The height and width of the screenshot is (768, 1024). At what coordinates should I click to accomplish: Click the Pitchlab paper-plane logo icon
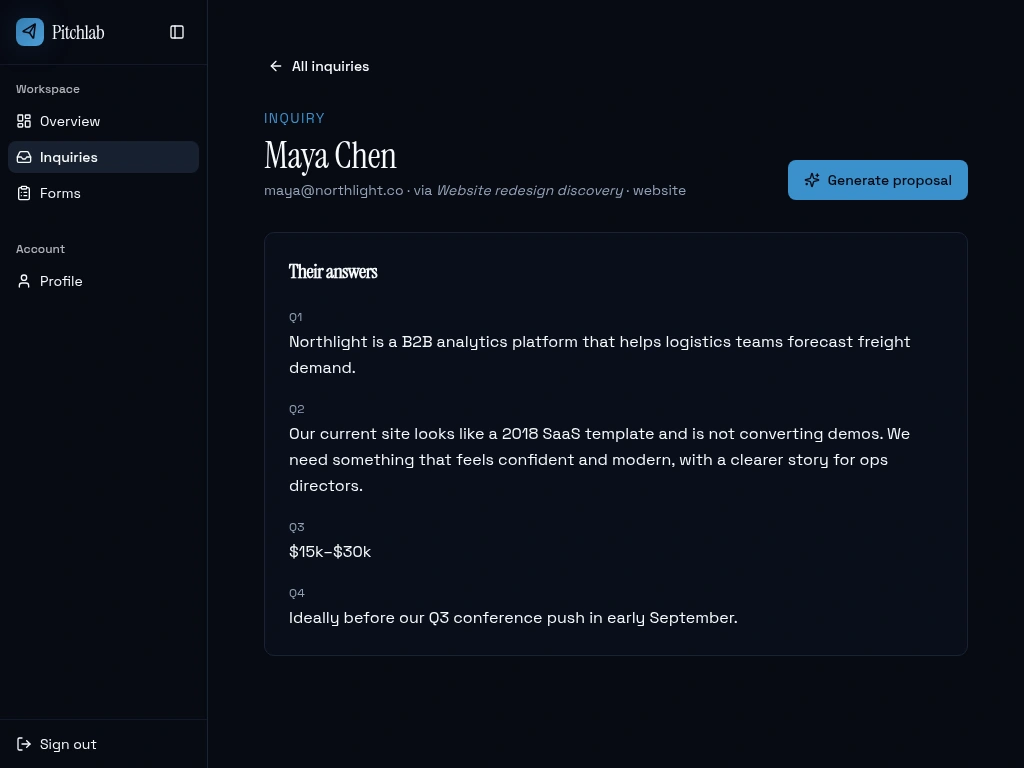coord(30,32)
